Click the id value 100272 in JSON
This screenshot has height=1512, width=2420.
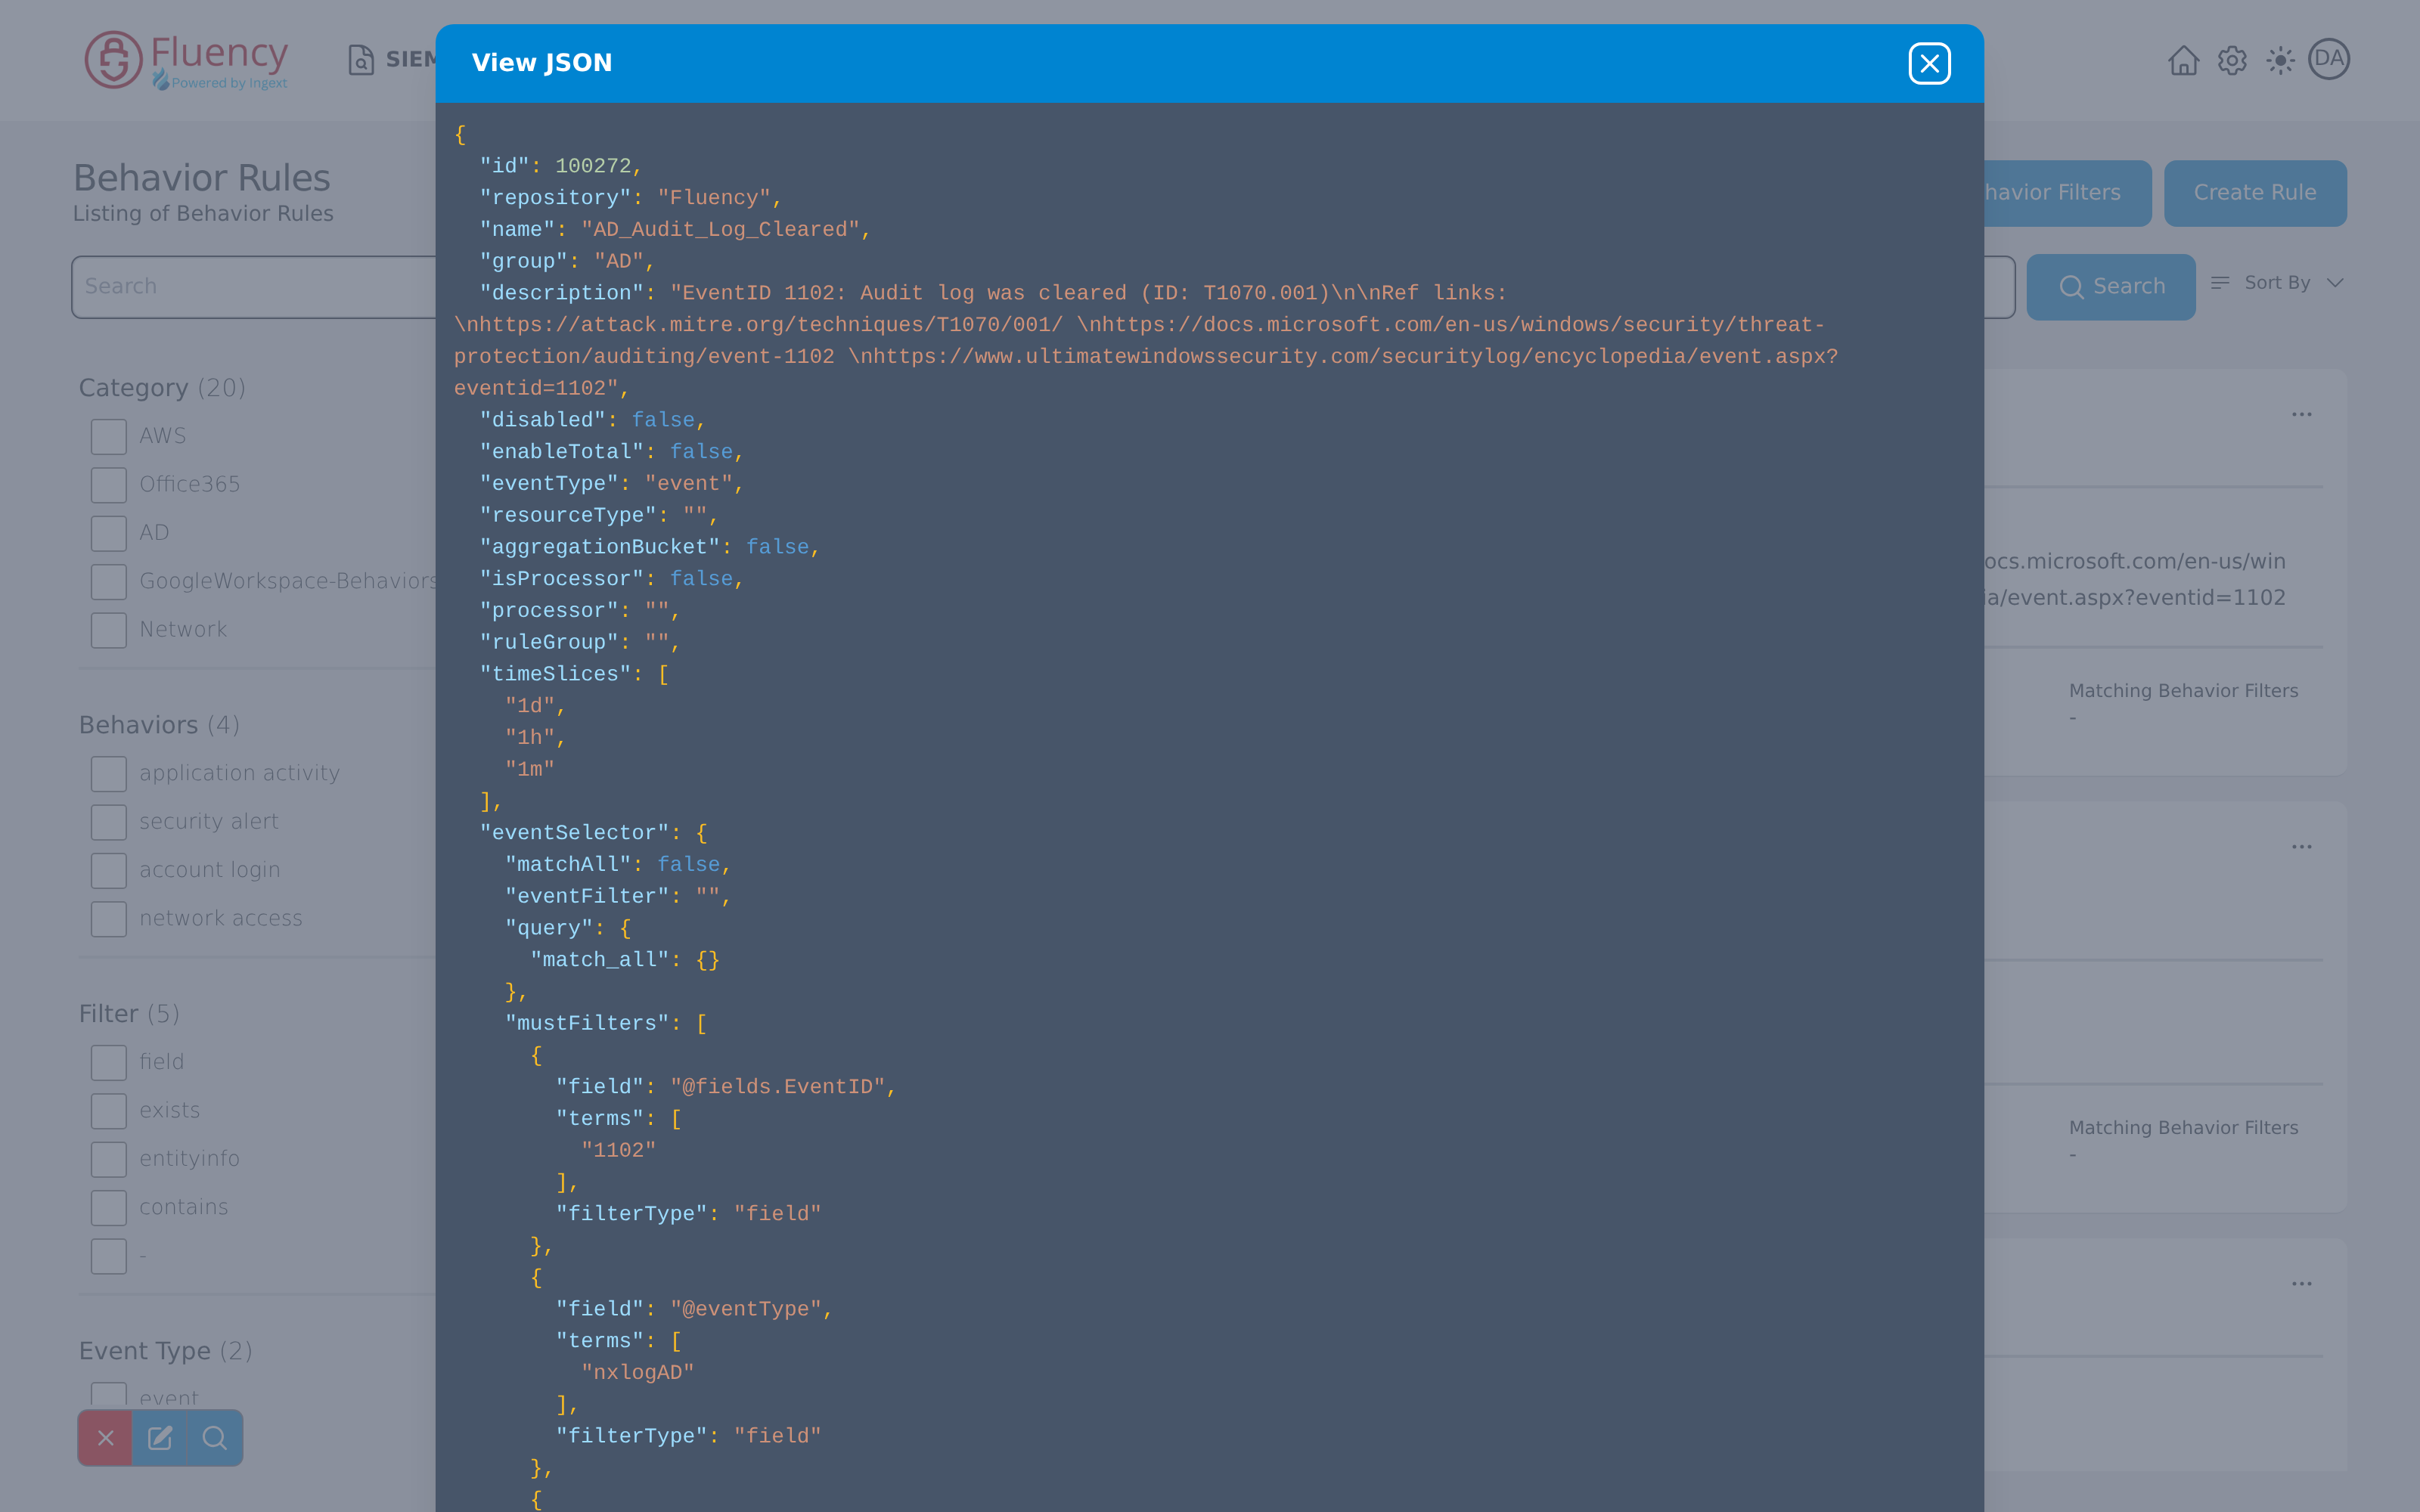(593, 166)
